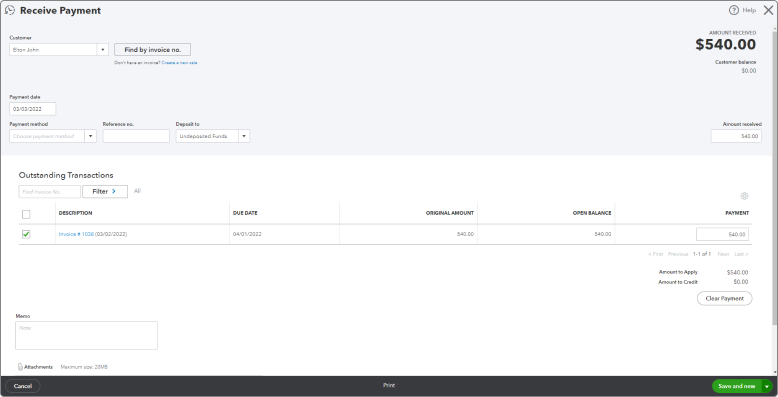Click the Cancel button
This screenshot has height=397, width=778.
pos(23,386)
